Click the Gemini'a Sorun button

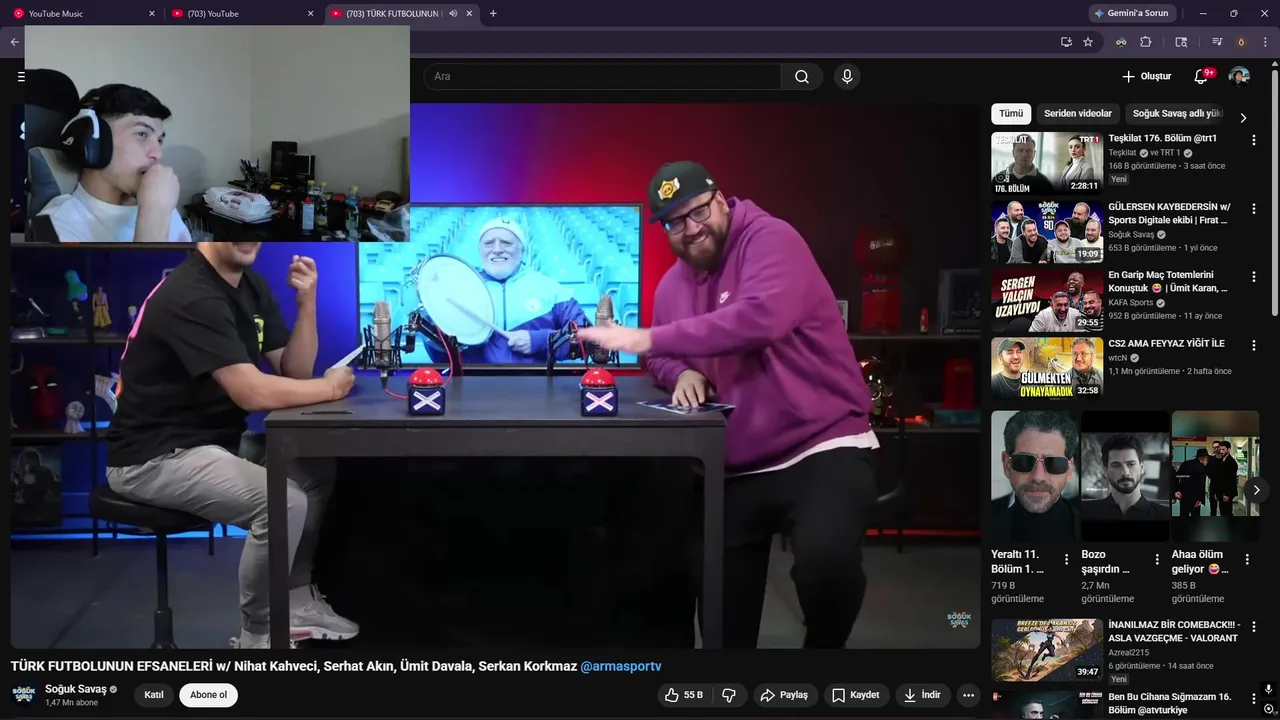tap(1132, 14)
